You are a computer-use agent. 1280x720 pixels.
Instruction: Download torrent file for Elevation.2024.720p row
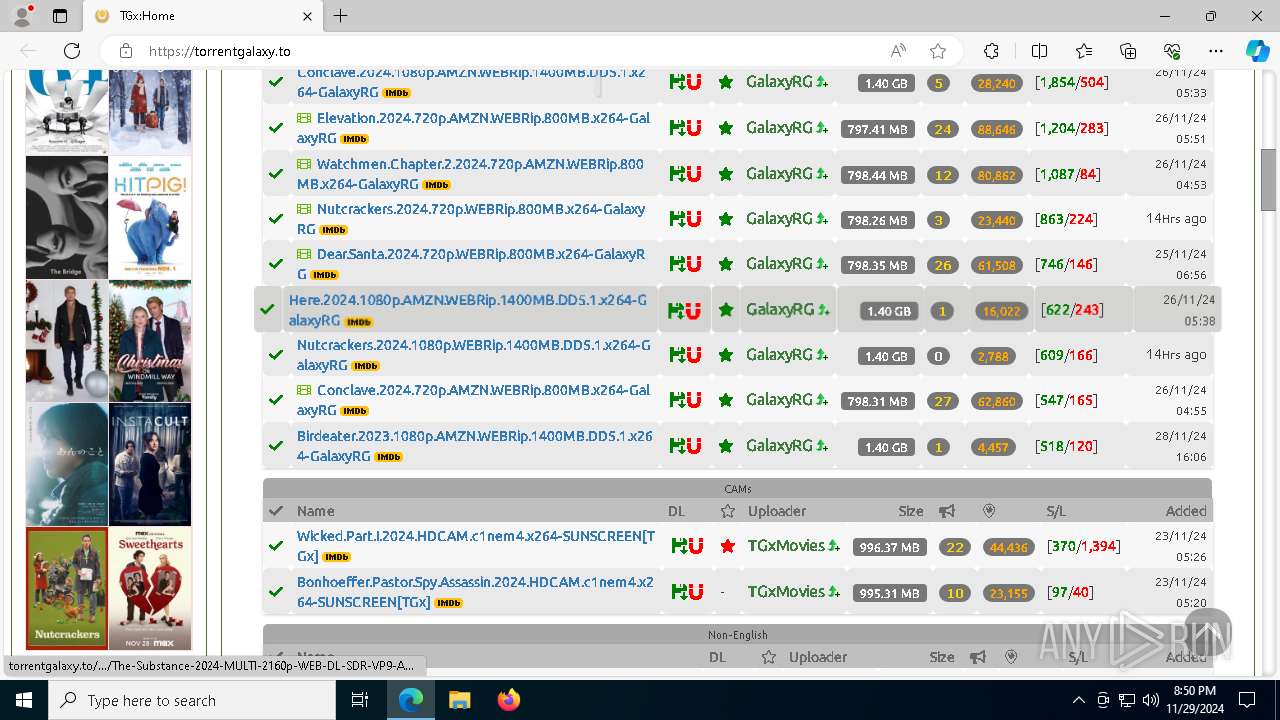(x=677, y=128)
